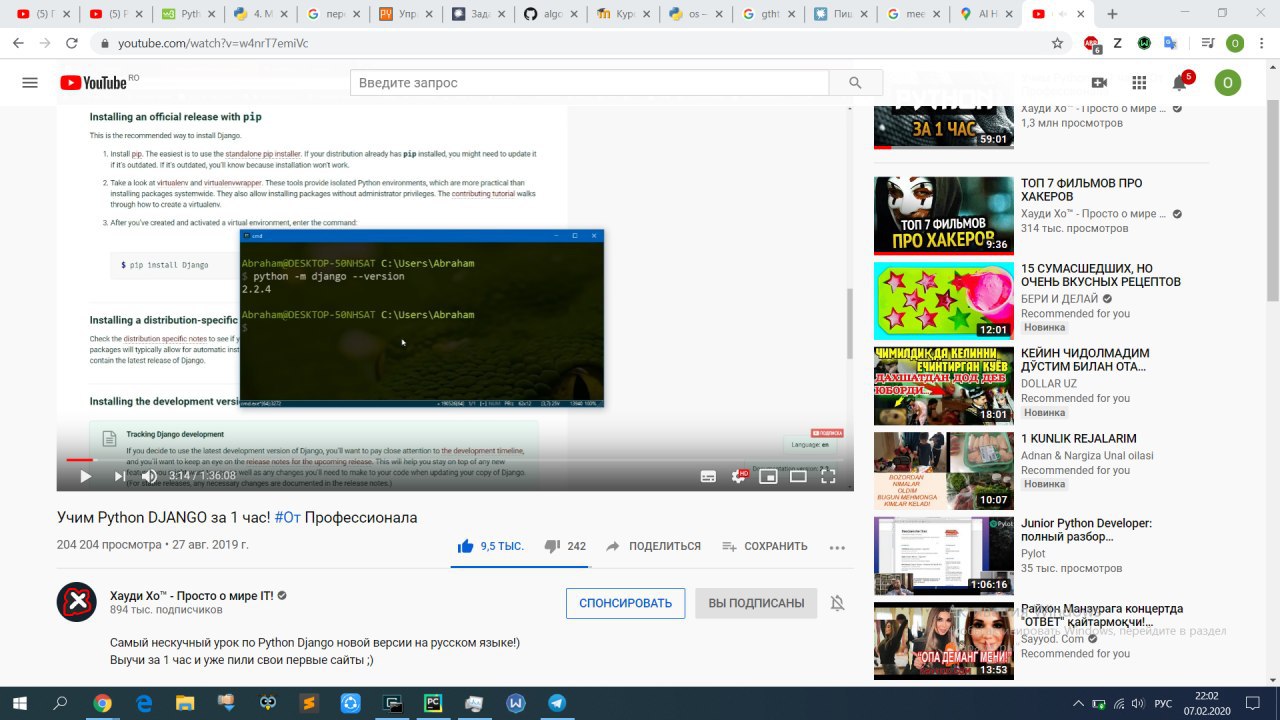Click the СПОНСИРОВАТЬ button
This screenshot has height=720, width=1280.
click(625, 603)
